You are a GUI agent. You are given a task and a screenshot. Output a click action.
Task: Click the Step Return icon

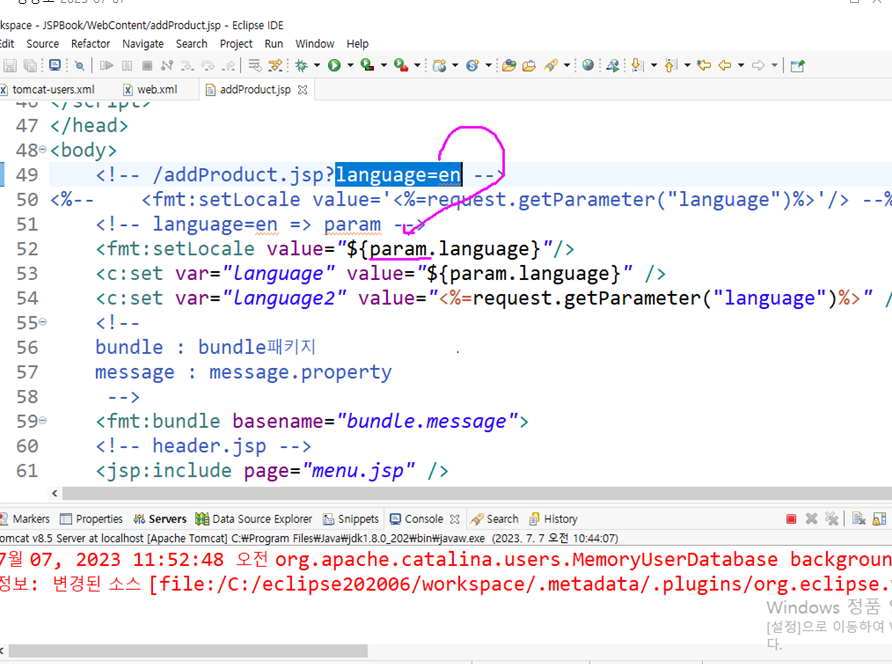[229, 65]
